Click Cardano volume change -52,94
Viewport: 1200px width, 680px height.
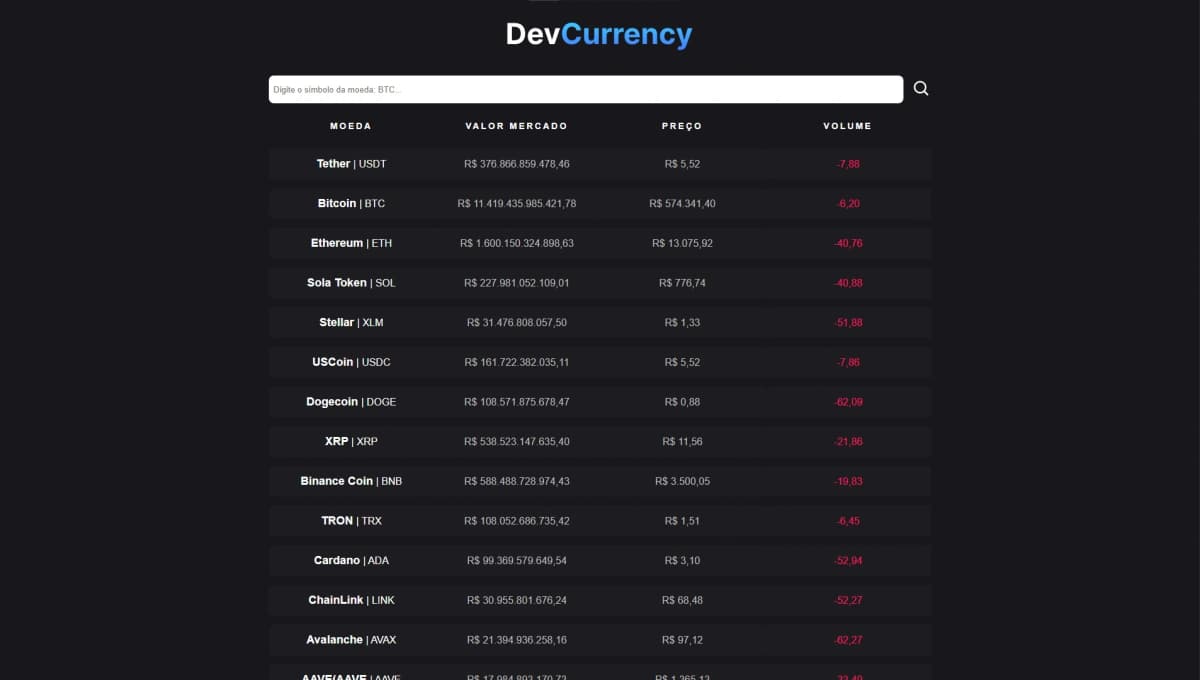tap(848, 560)
